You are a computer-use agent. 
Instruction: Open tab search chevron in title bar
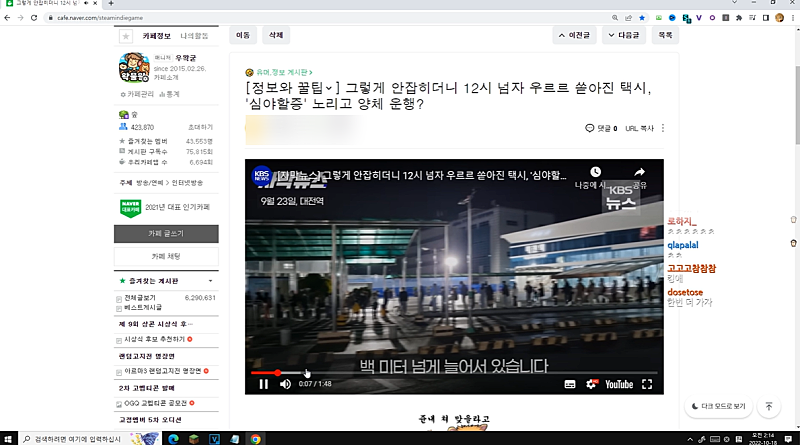pyautogui.click(x=734, y=3)
